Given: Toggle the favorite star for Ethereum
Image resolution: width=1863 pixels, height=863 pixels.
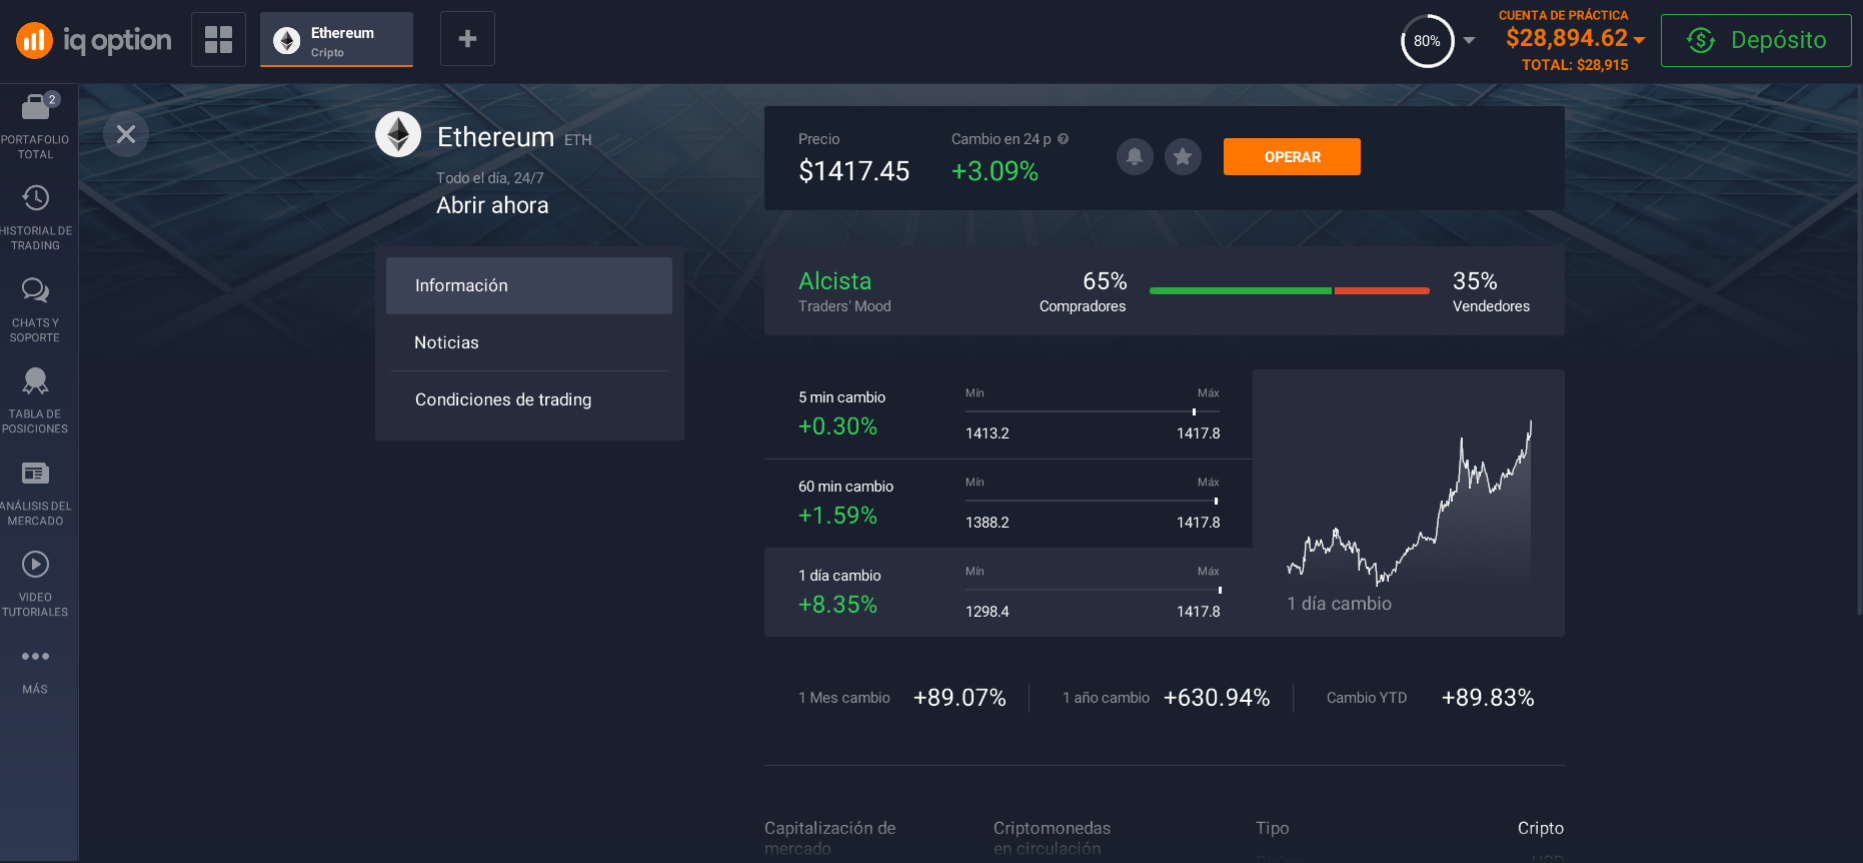Looking at the screenshot, I should click(x=1182, y=157).
